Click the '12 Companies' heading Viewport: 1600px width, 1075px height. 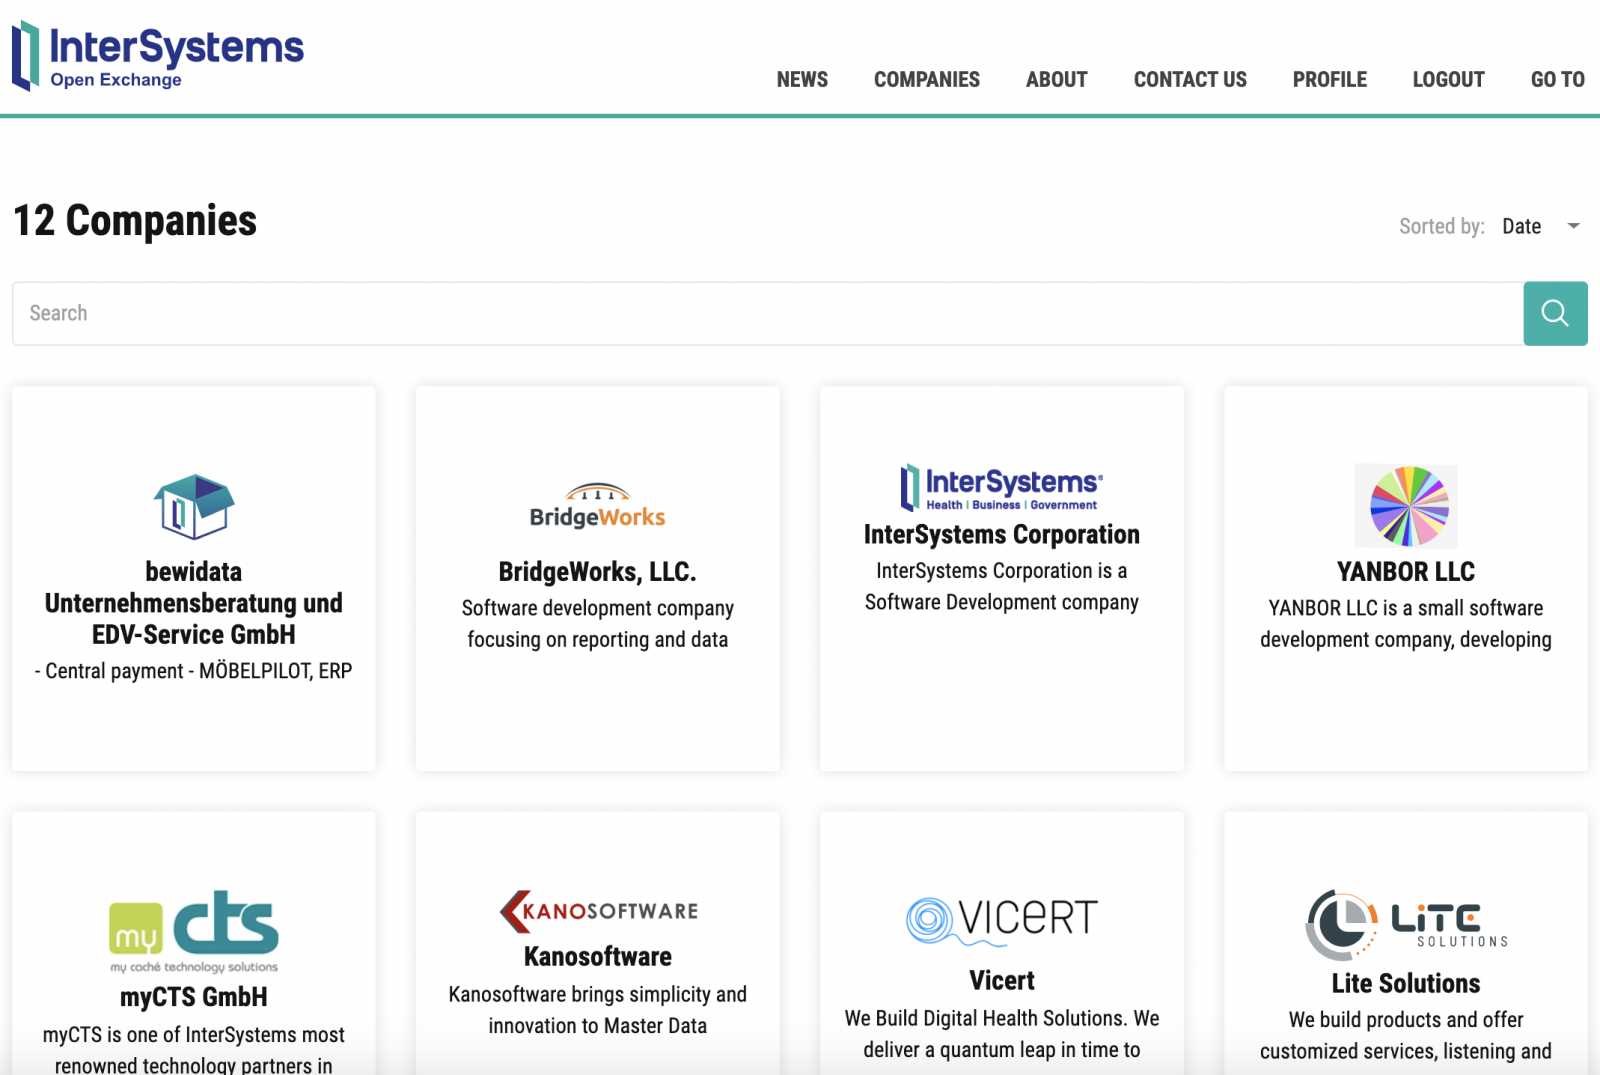135,221
